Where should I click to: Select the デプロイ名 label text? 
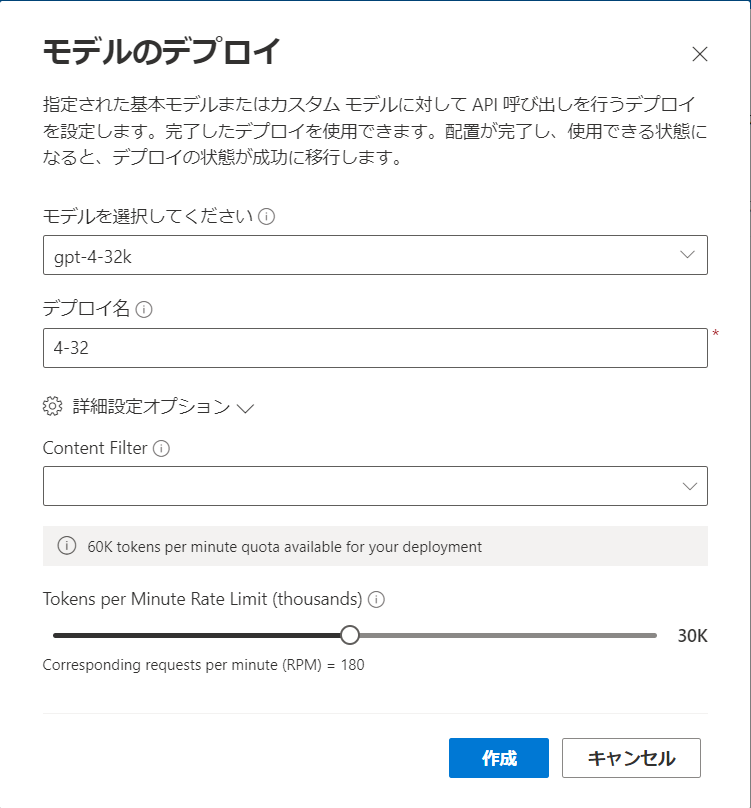pos(85,309)
